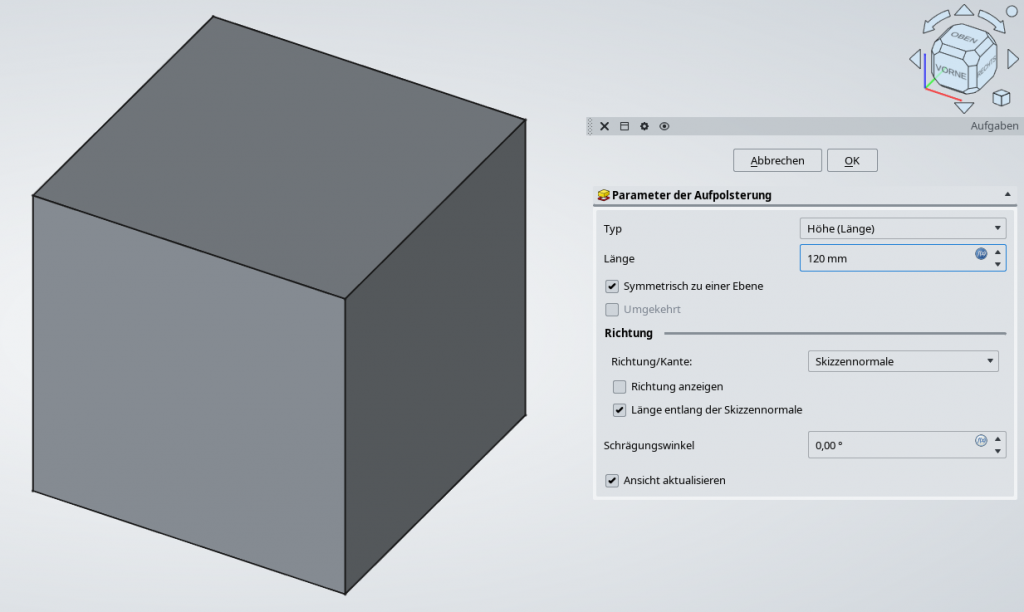The height and width of the screenshot is (612, 1024).
Task: Rotate view clockwise with curved right arrow
Action: [x=991, y=22]
